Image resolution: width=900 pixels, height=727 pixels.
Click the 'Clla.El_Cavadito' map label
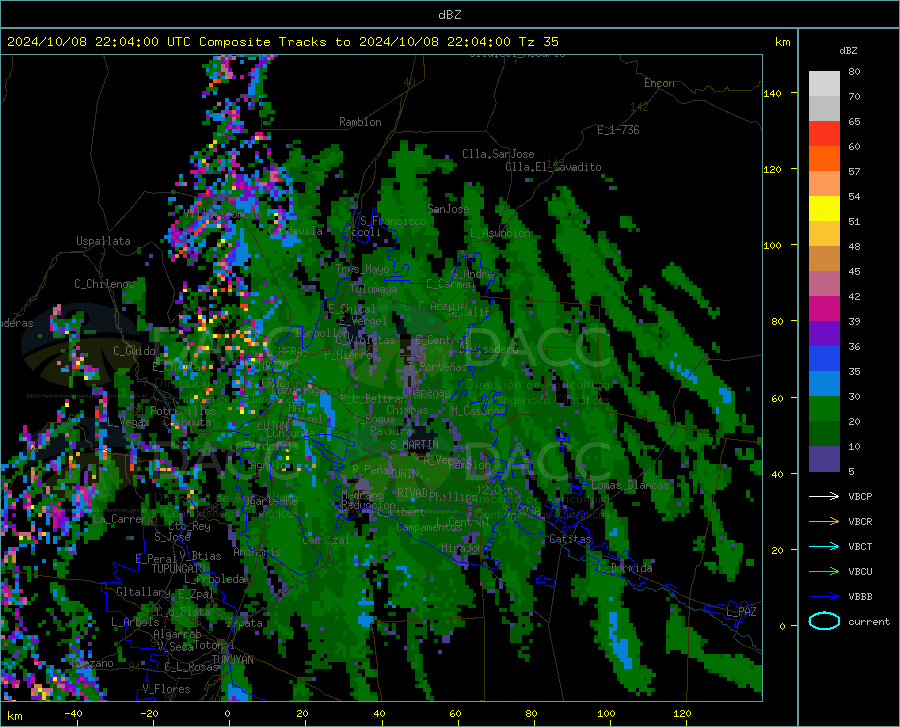point(553,167)
